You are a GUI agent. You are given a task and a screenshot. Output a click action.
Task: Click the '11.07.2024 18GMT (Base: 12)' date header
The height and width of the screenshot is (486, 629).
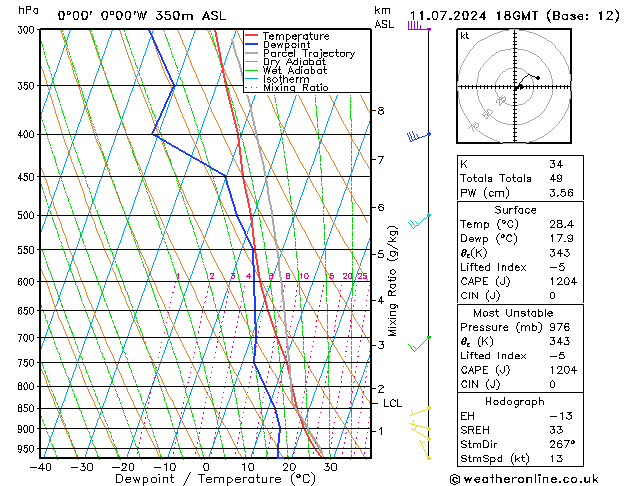click(x=514, y=16)
